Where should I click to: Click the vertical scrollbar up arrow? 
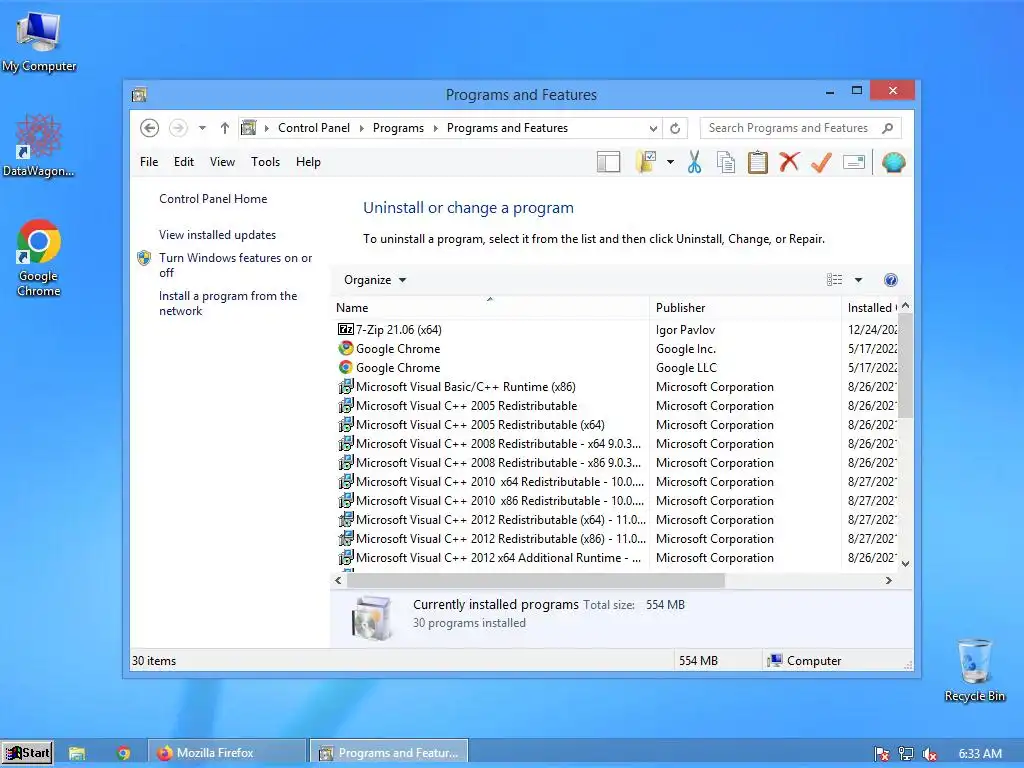(x=905, y=306)
